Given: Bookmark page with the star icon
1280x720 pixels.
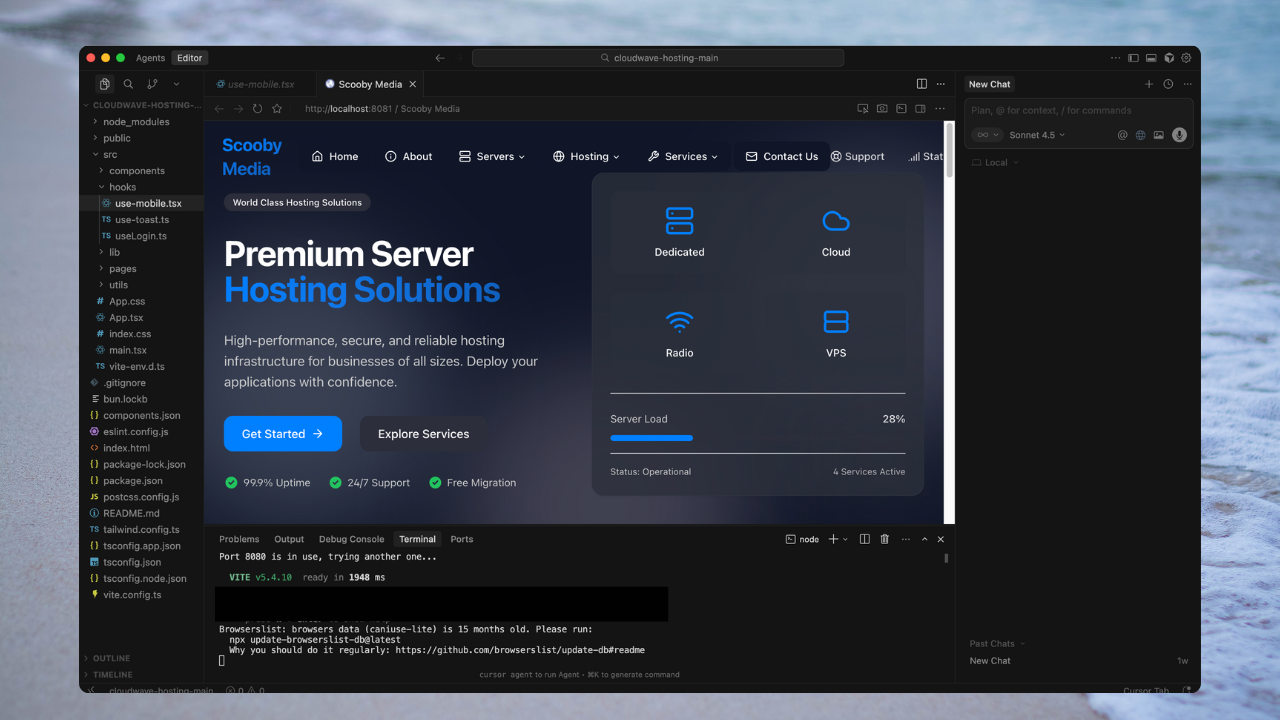Looking at the screenshot, I should pos(277,108).
